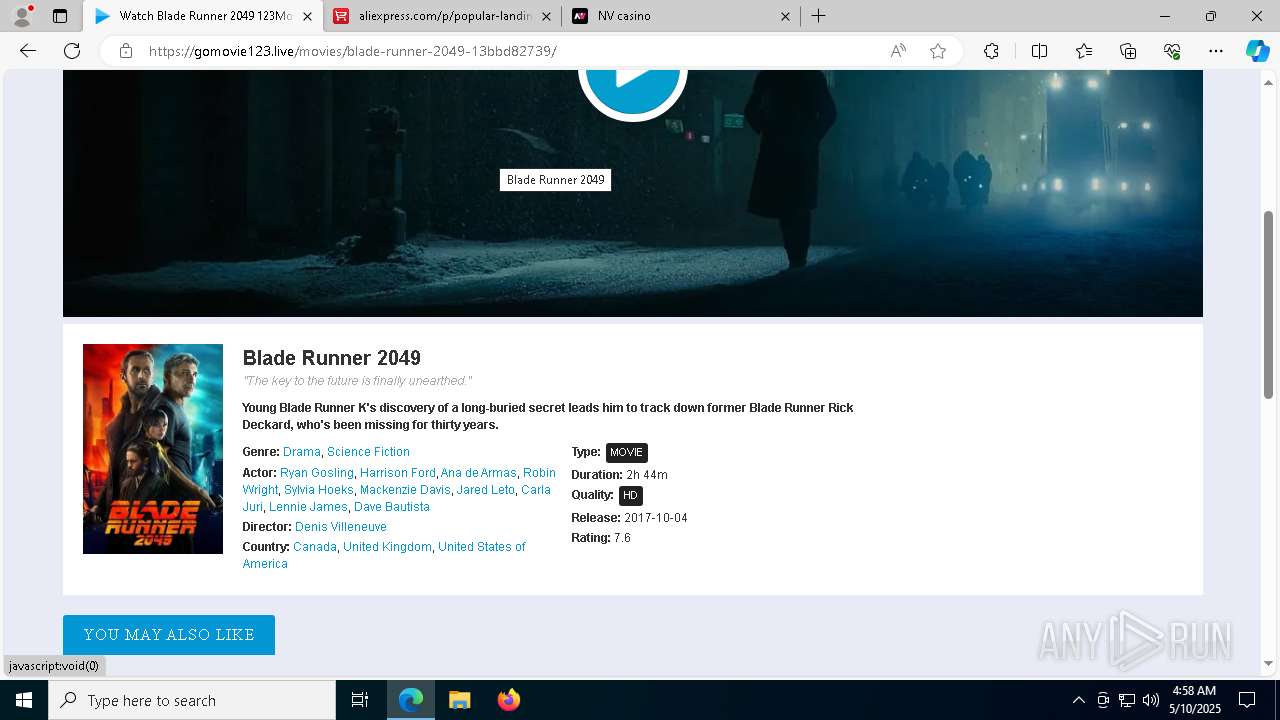Open actor Jared Leto link
Viewport: 1280px width, 720px height.
pos(486,490)
